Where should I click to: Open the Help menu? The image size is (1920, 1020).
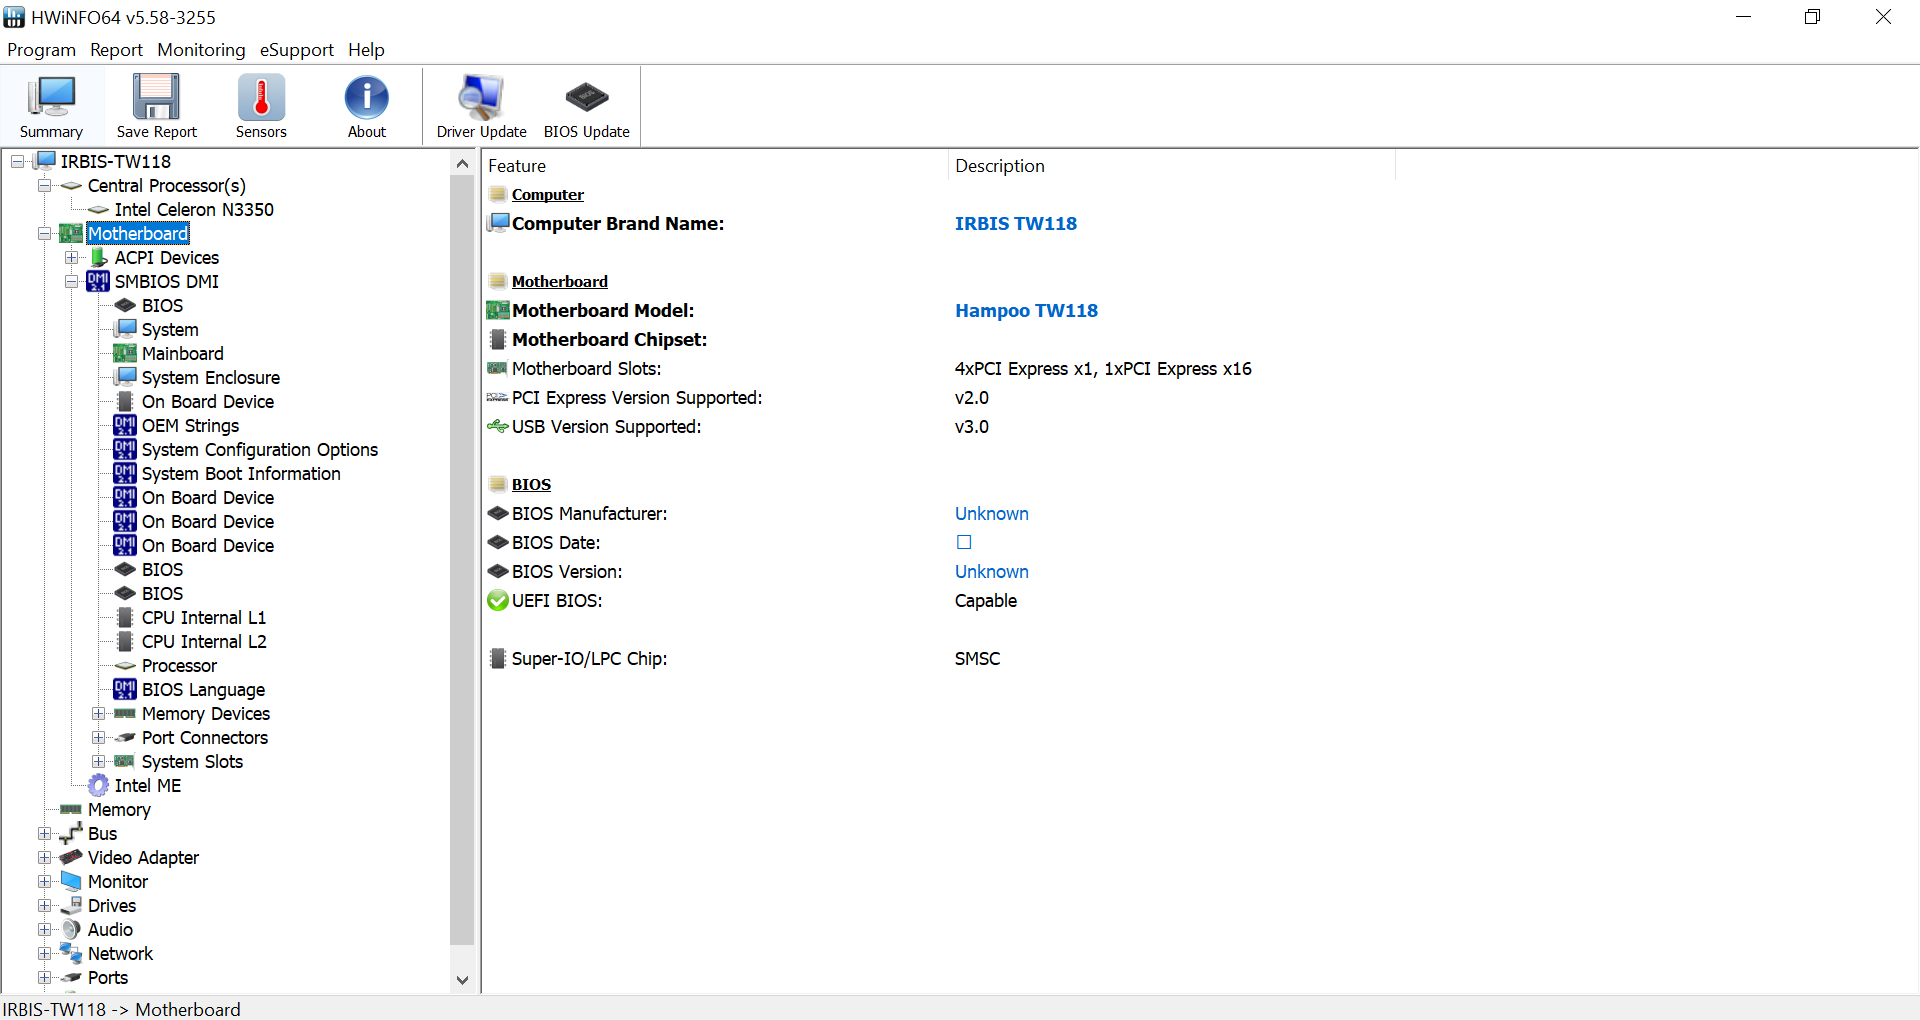click(x=366, y=50)
